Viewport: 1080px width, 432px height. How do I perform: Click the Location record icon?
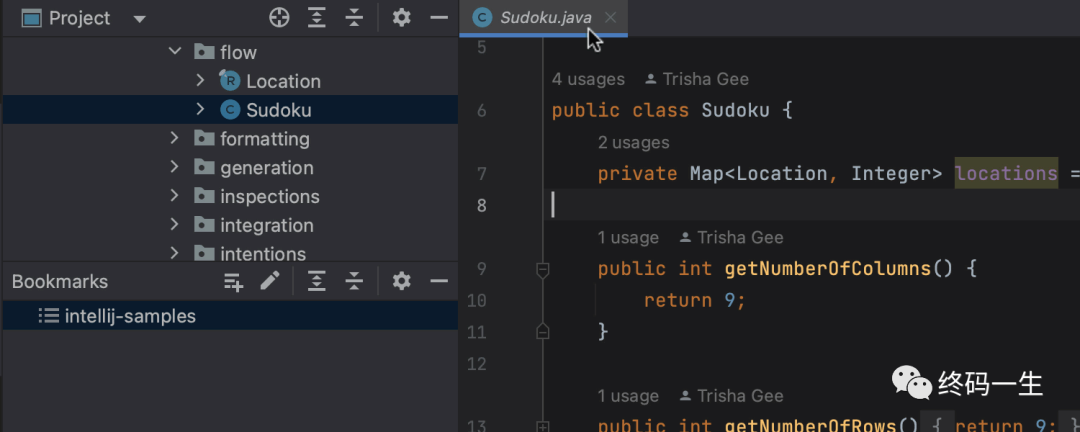coord(229,81)
